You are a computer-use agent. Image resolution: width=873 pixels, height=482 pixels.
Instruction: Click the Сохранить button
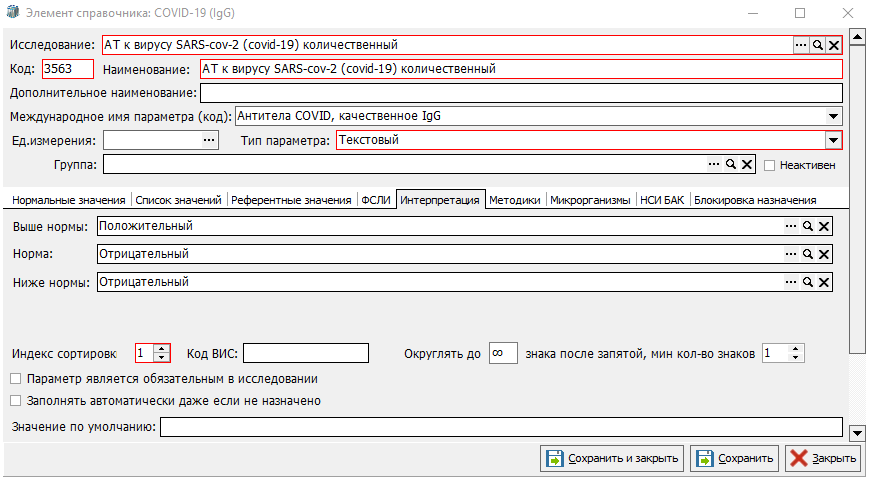pyautogui.click(x=735, y=459)
